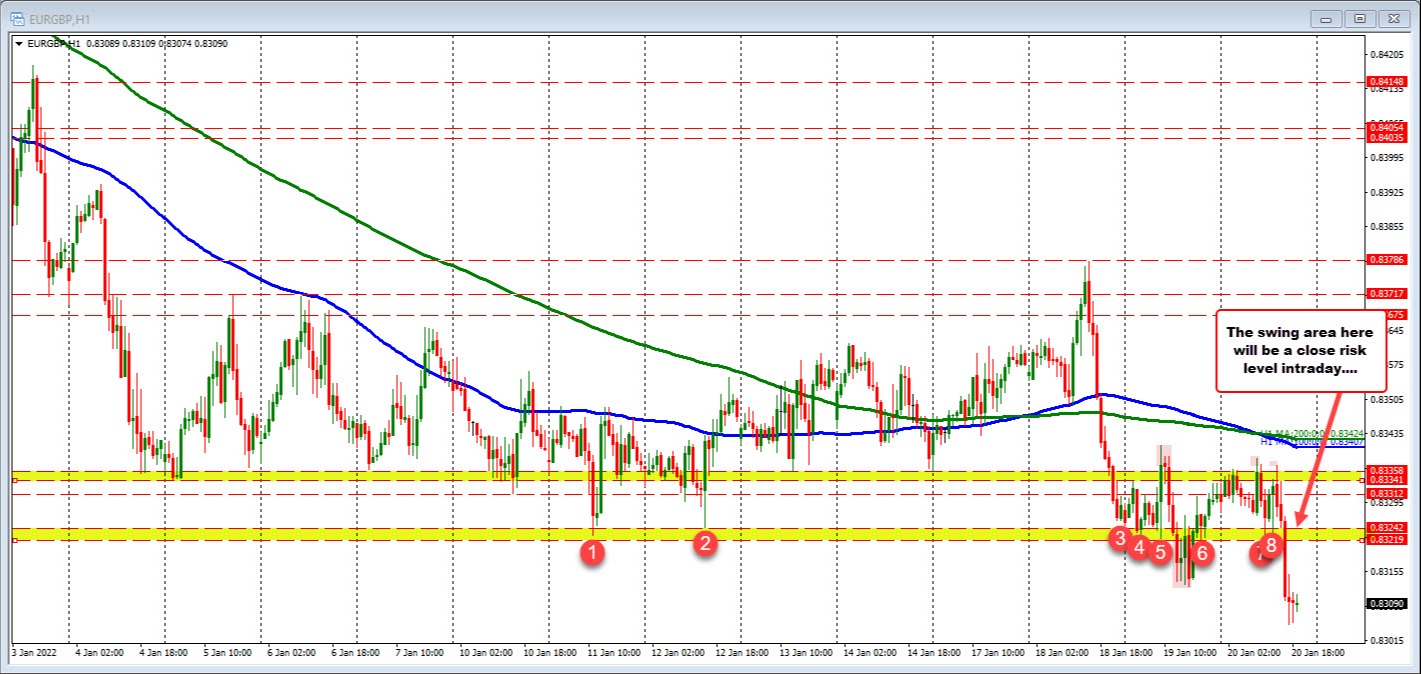The image size is (1421, 674).
Task: Click the 0.83855 price scale value
Action: [x=1388, y=227]
